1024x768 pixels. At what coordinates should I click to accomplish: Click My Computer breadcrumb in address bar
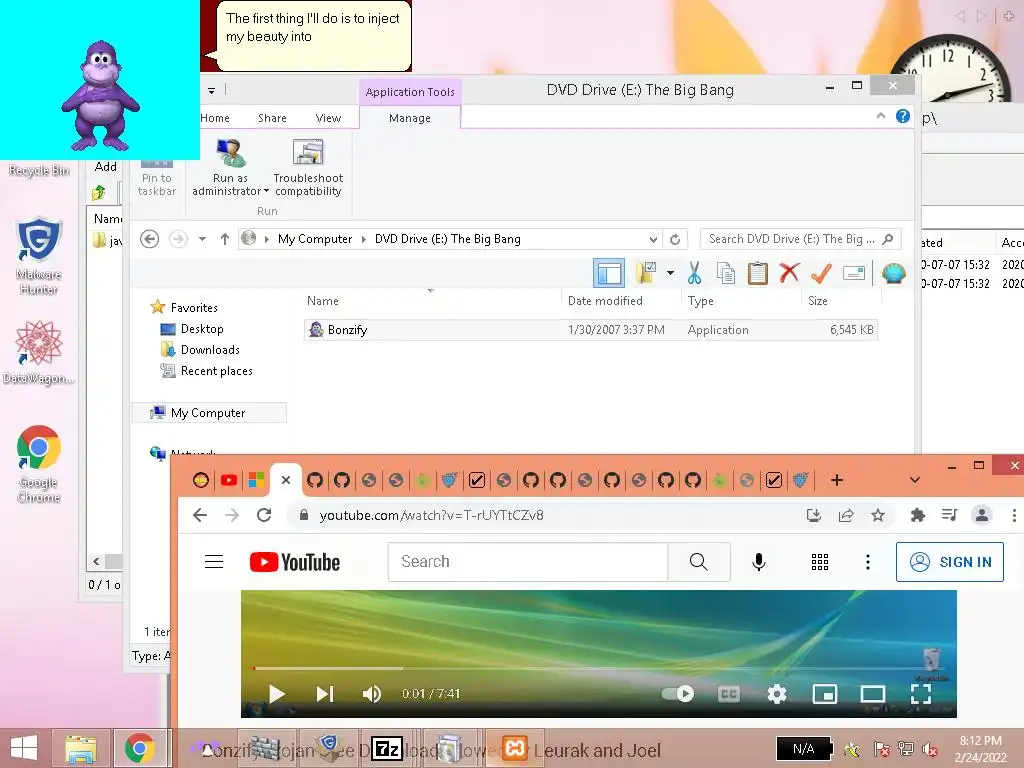[315, 239]
